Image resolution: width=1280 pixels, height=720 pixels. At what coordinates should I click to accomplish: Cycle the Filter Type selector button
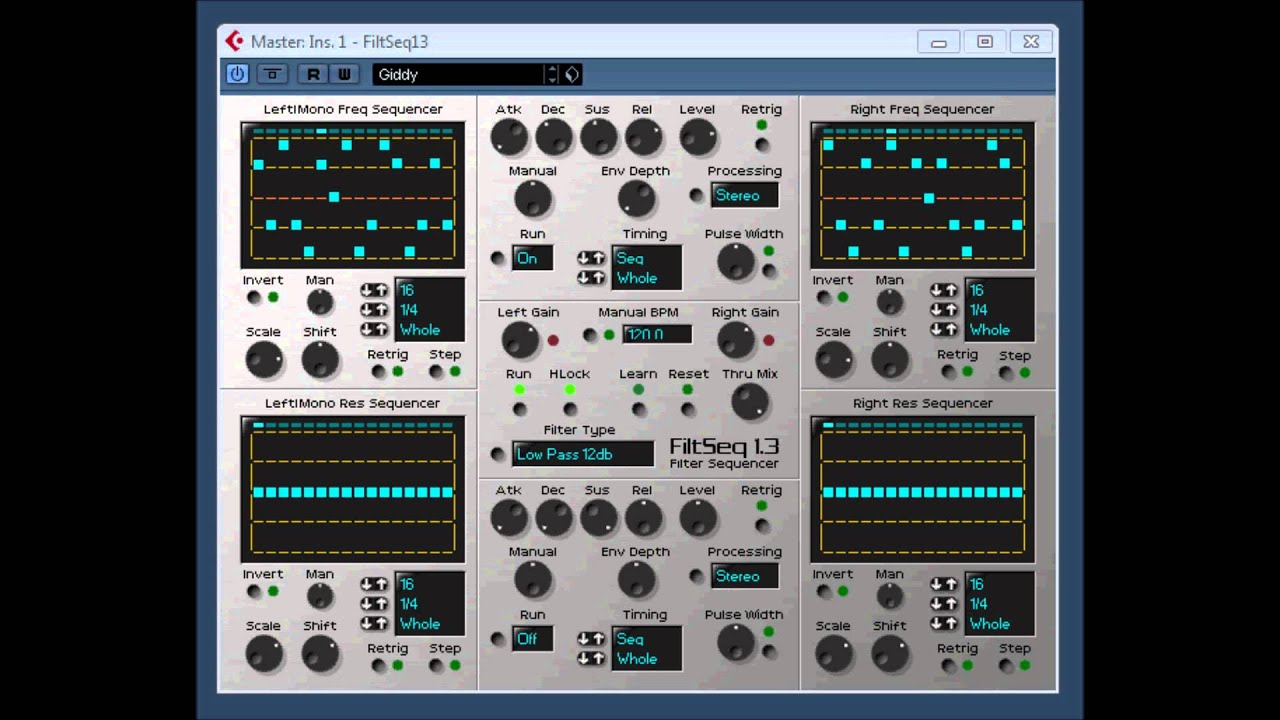(x=498, y=454)
